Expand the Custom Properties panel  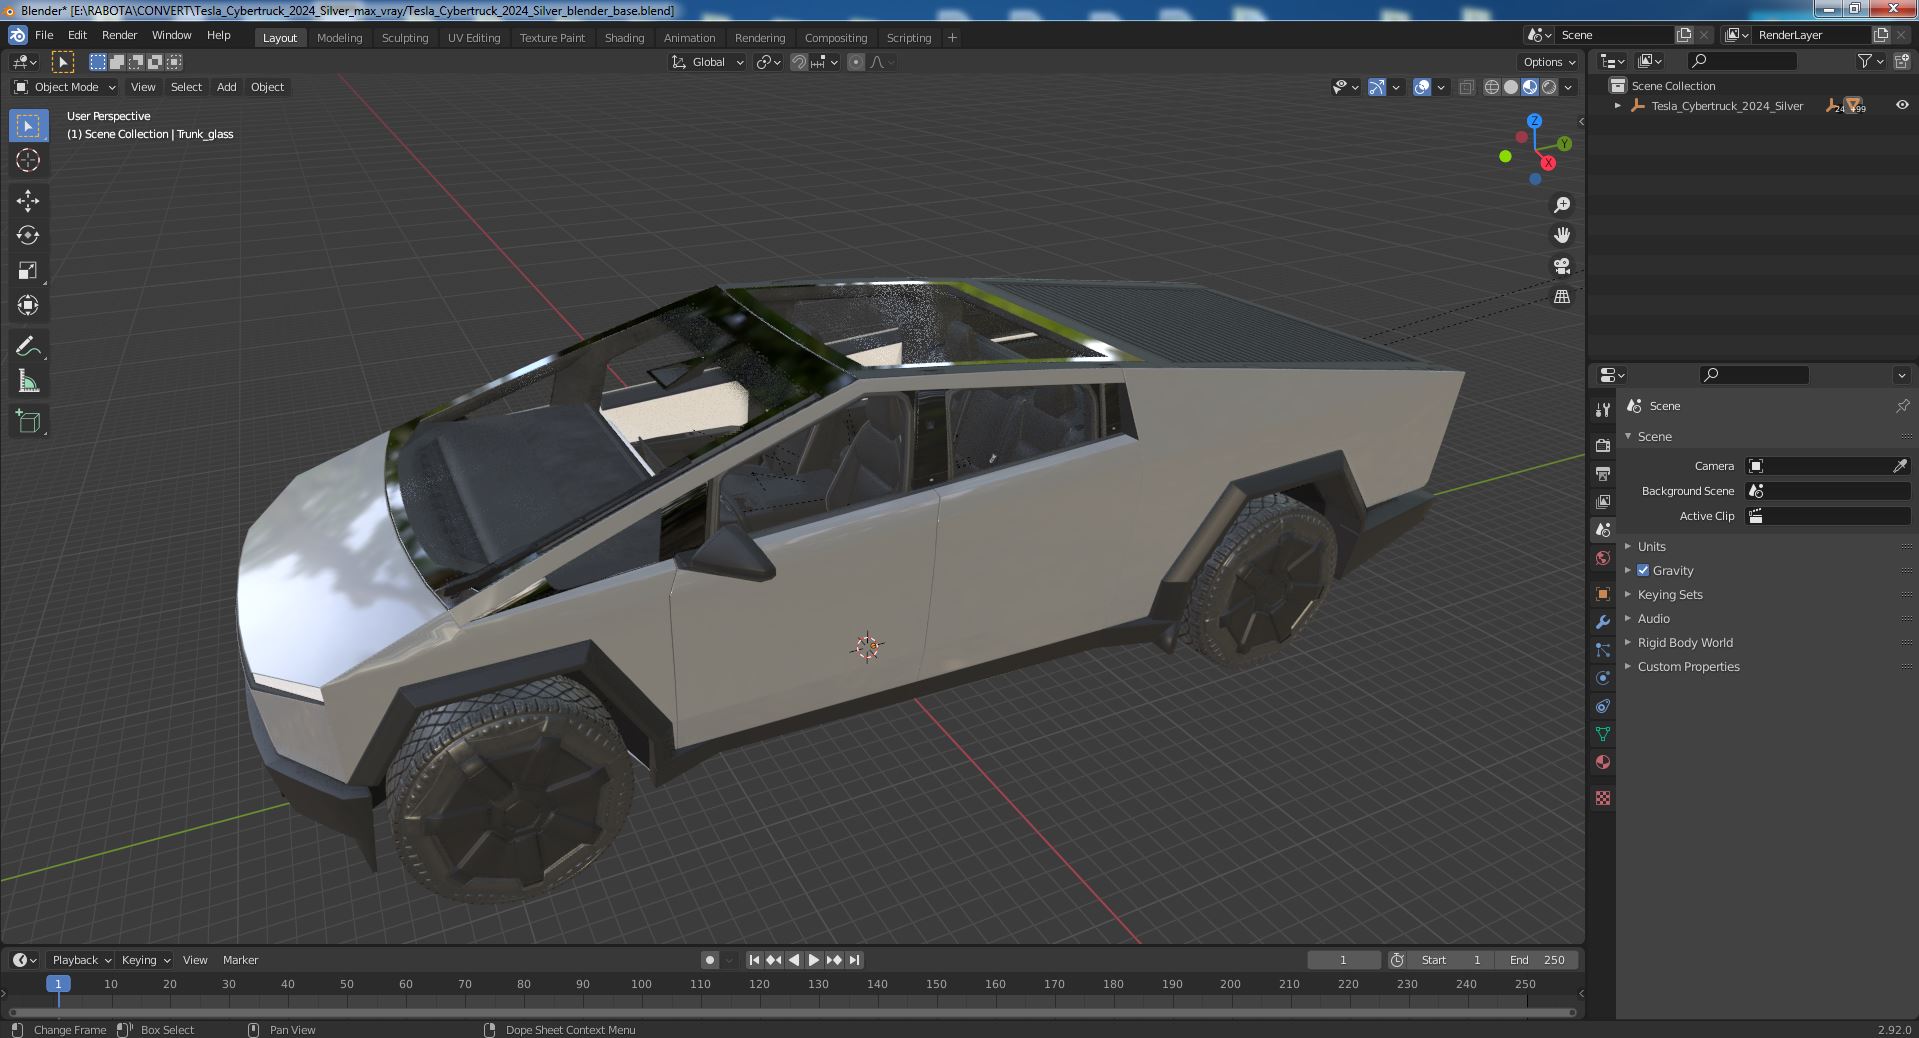1688,666
